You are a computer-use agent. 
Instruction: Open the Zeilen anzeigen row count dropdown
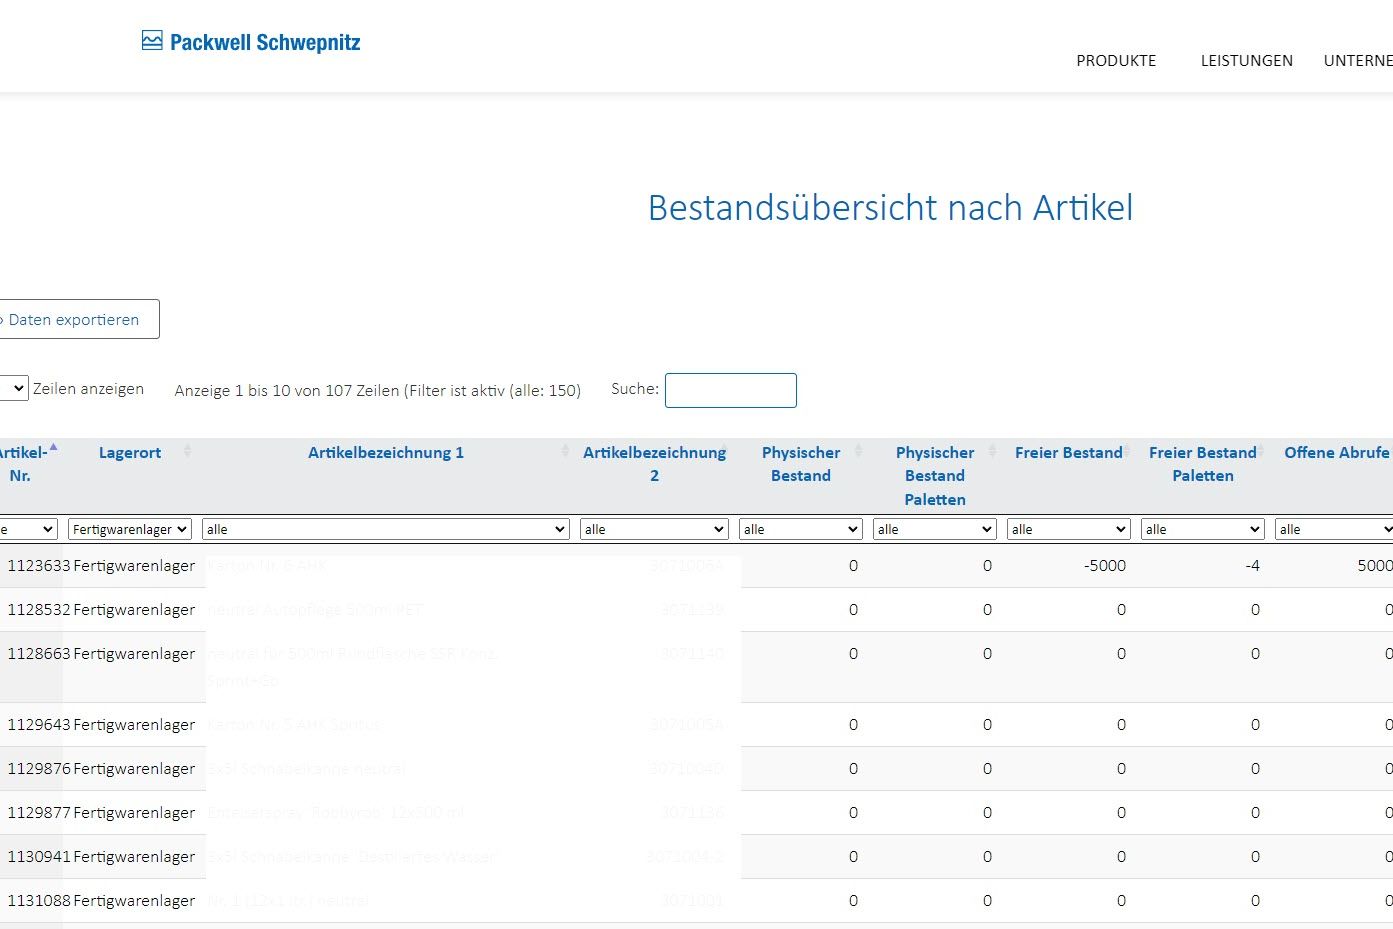click(14, 389)
